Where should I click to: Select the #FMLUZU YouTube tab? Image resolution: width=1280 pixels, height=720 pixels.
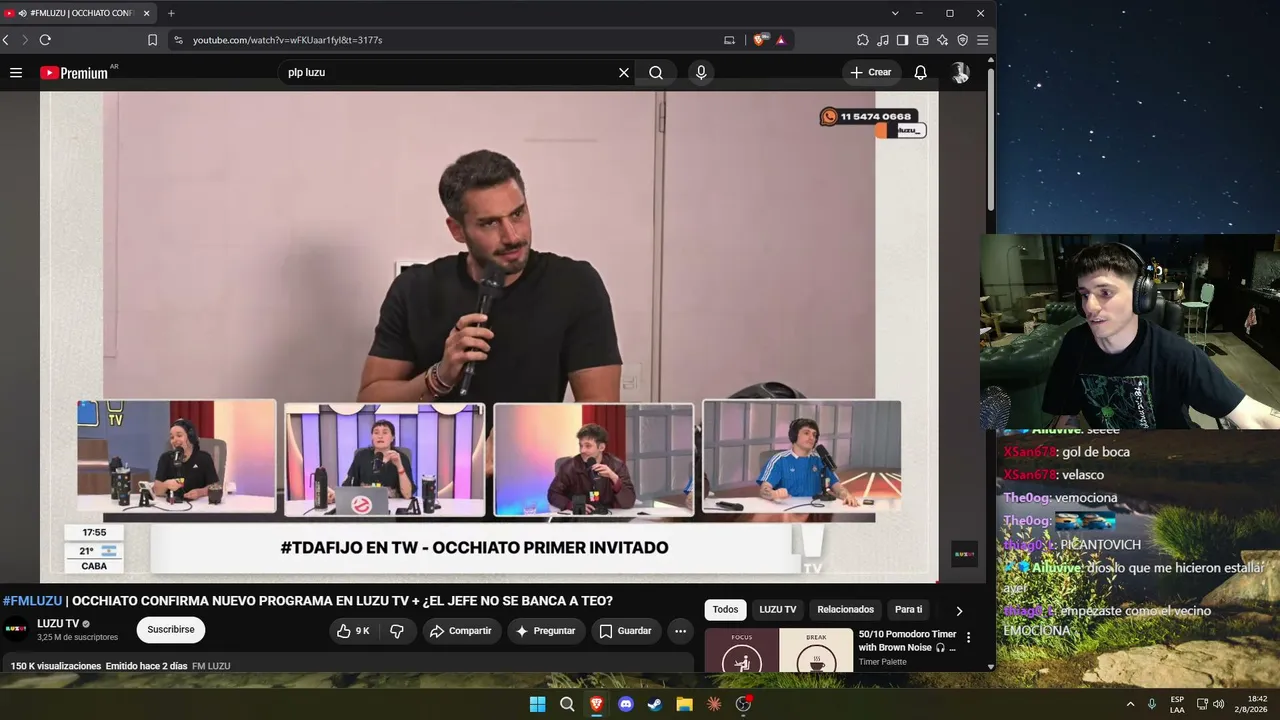pyautogui.click(x=78, y=13)
